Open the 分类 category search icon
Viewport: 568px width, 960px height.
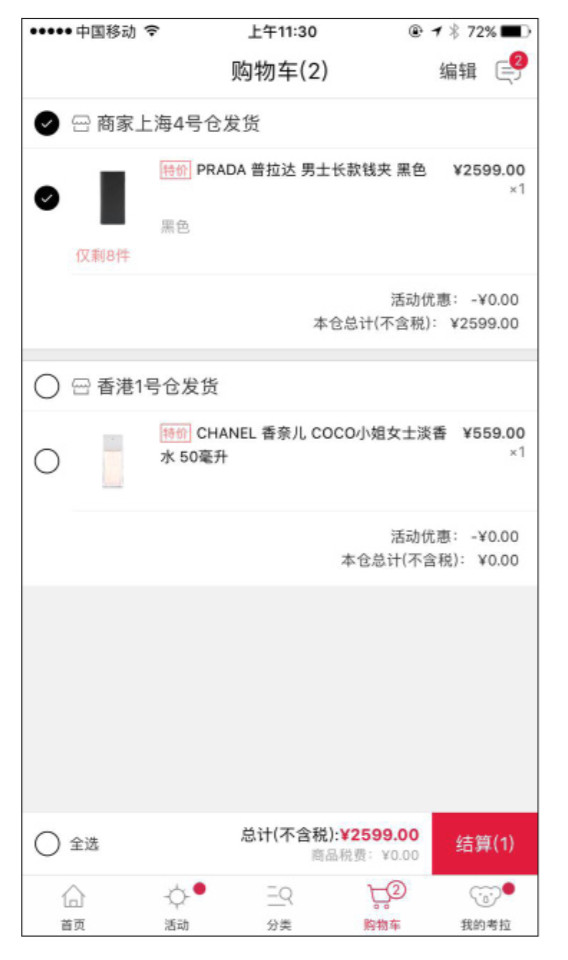pyautogui.click(x=280, y=896)
